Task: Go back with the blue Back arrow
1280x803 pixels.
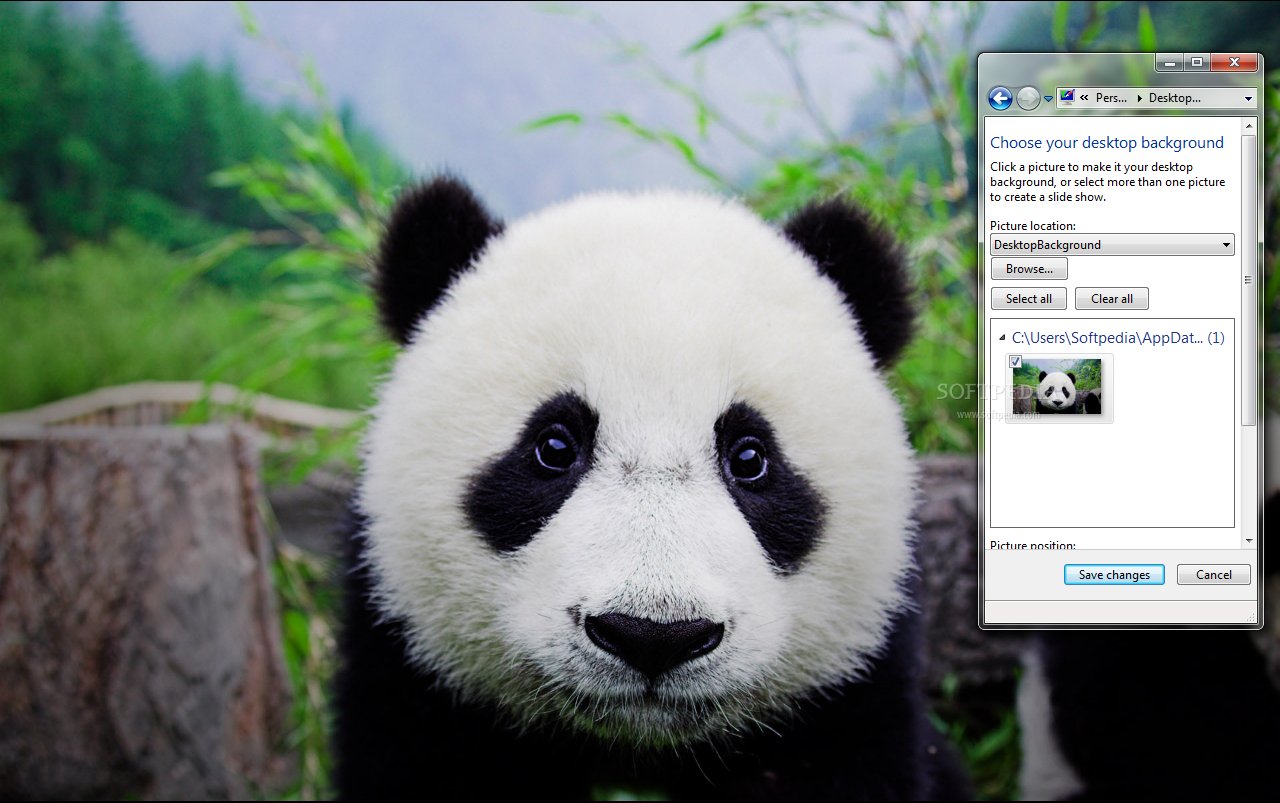Action: click(x=1000, y=98)
